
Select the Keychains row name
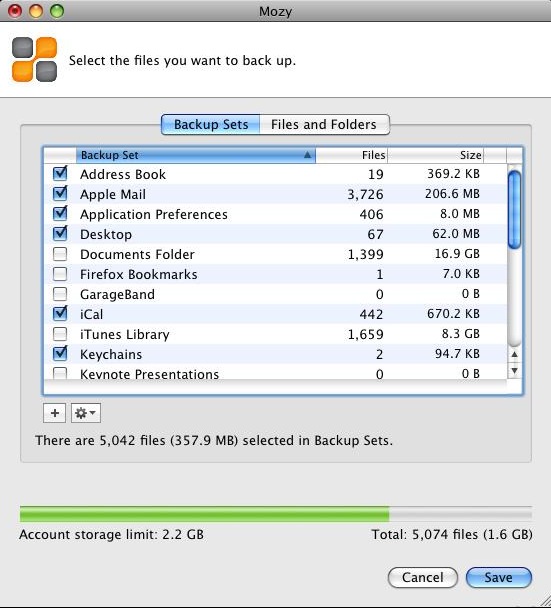tap(111, 354)
